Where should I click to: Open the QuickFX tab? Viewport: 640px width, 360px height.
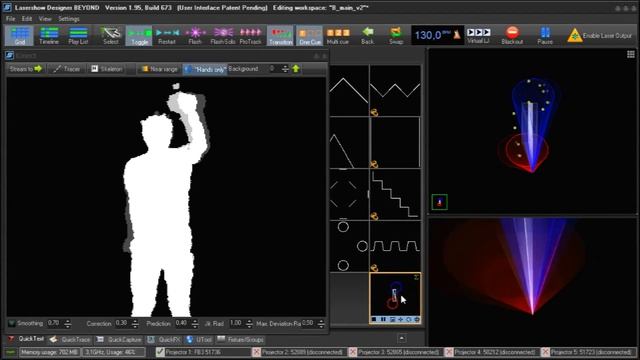164,339
